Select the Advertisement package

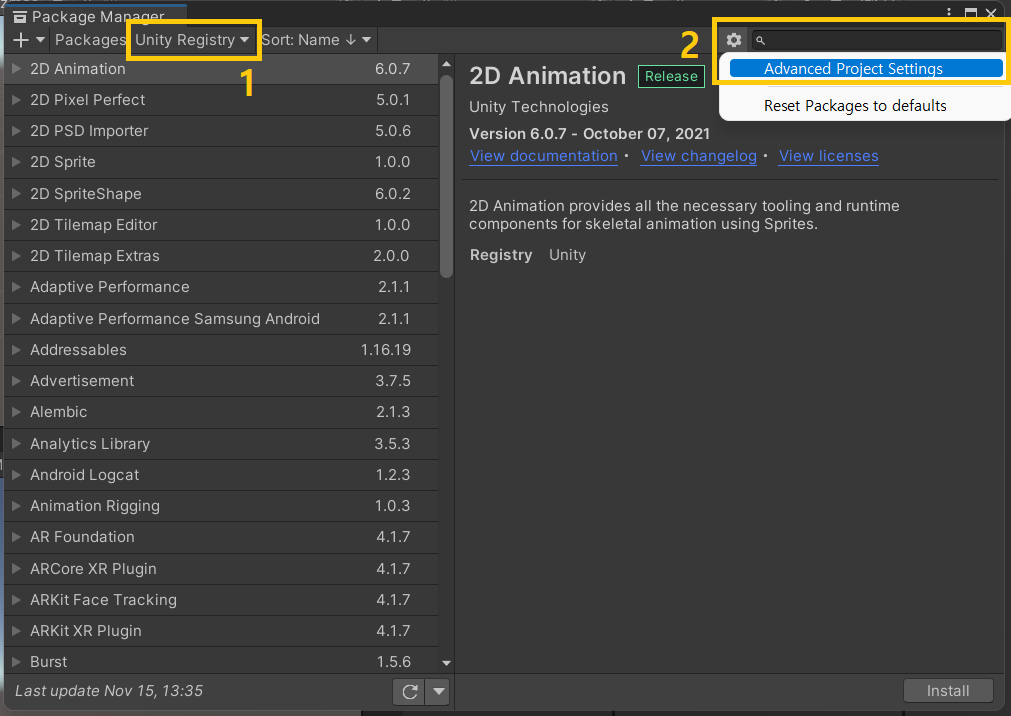click(221, 381)
